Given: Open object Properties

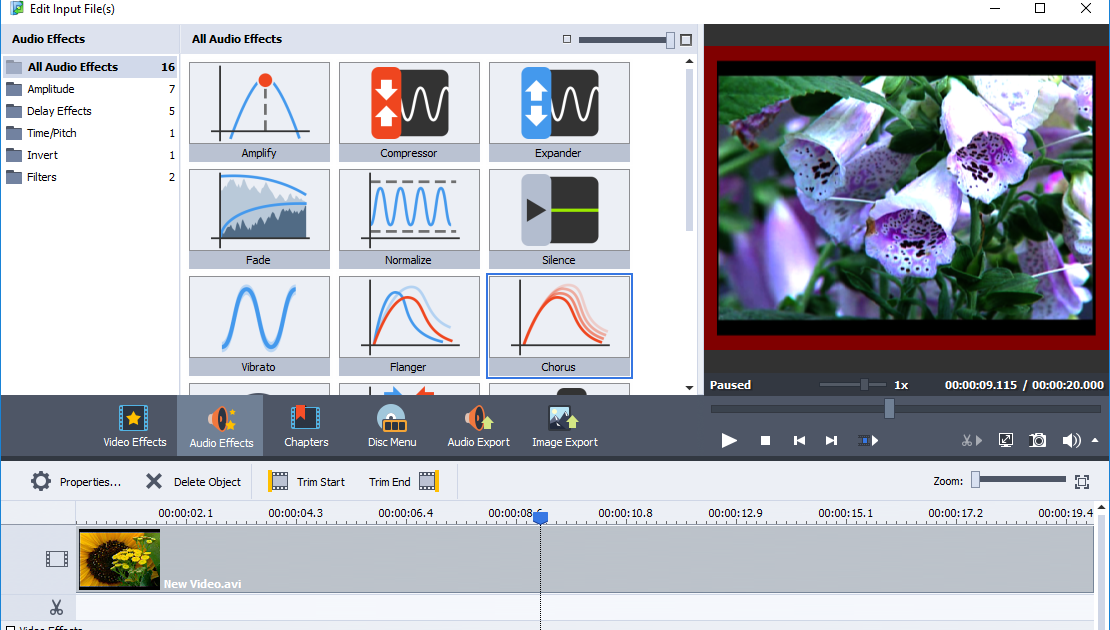Looking at the screenshot, I should 76,482.
